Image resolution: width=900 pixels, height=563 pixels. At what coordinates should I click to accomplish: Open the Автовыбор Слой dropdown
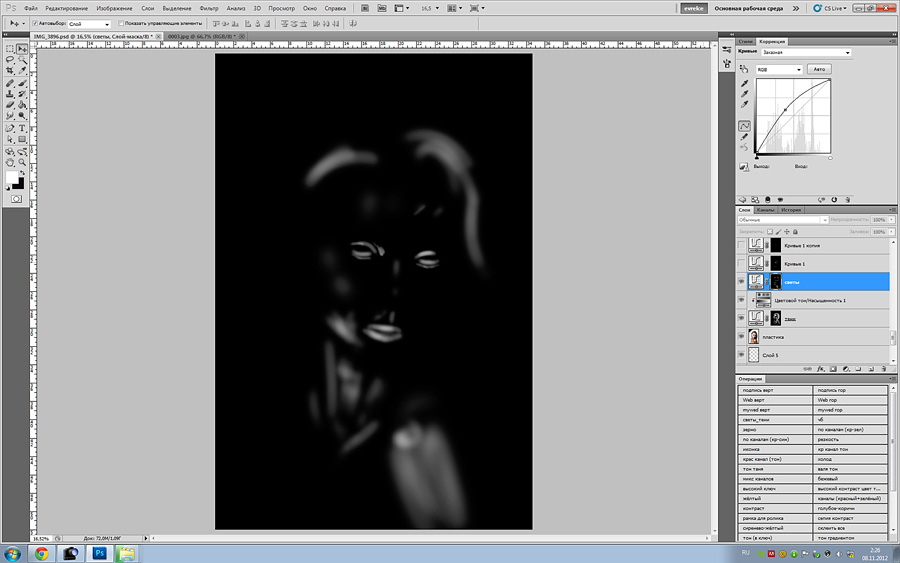point(89,24)
